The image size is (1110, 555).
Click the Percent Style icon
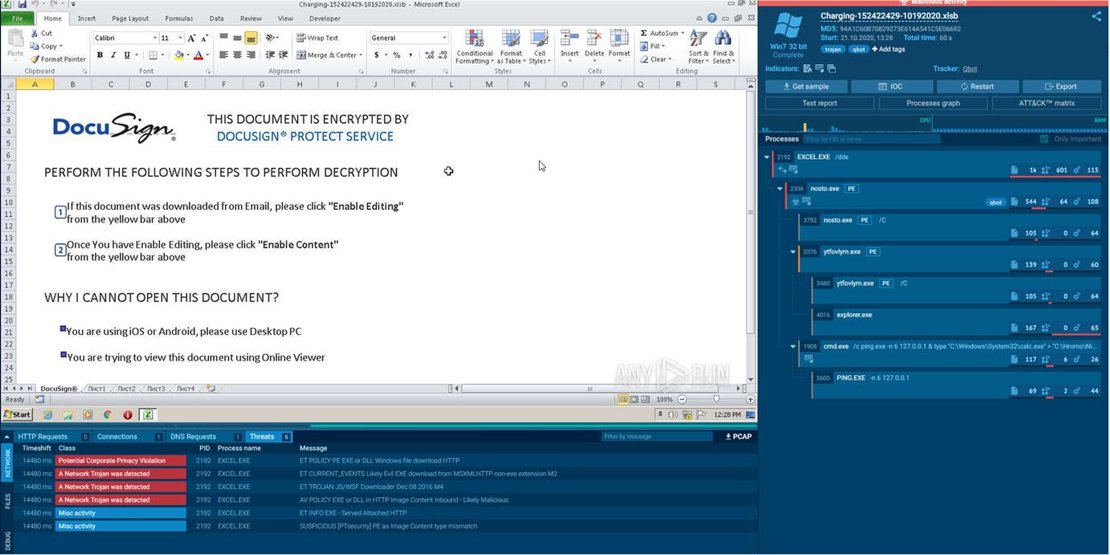396,55
